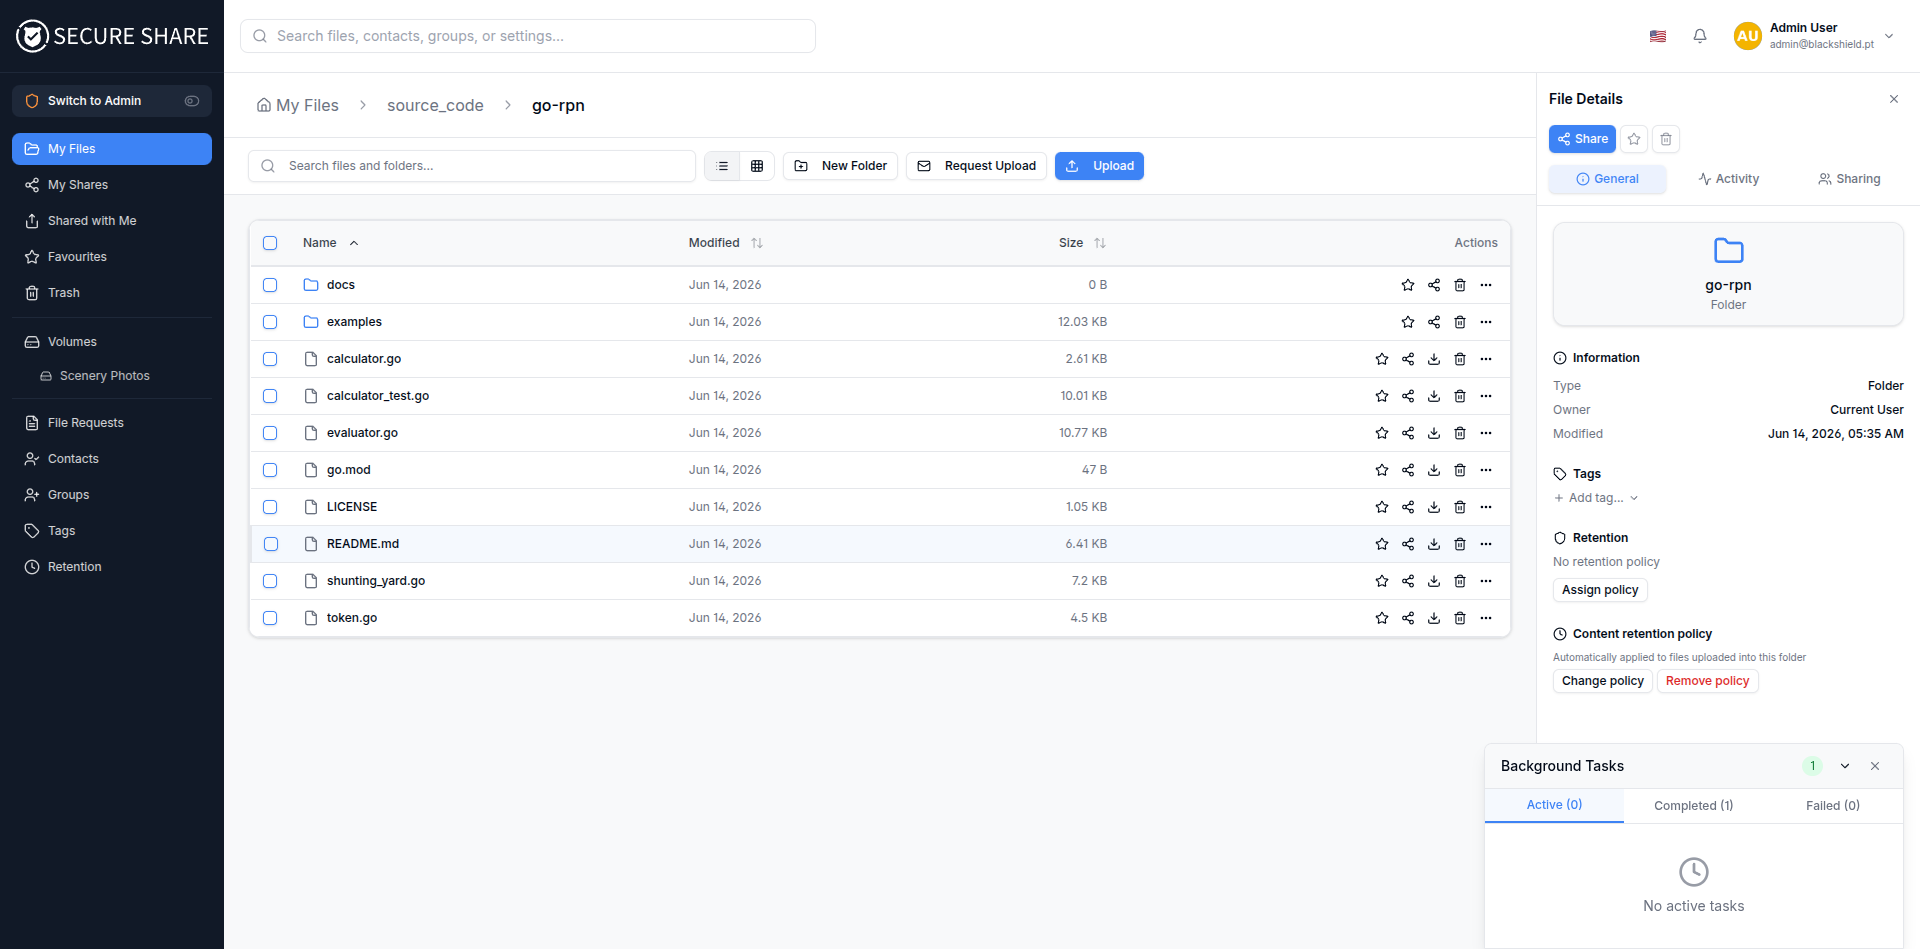Open My Shares in sidebar
This screenshot has width=1920, height=949.
[112, 185]
